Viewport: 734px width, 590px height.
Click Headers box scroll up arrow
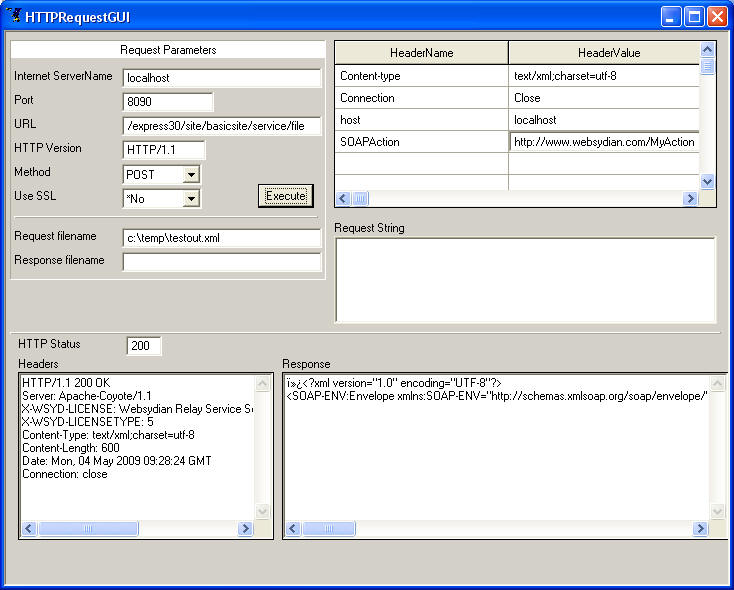coord(262,384)
